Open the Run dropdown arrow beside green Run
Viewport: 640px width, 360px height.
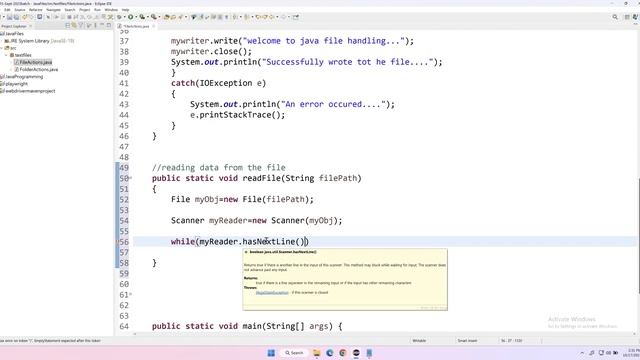pyautogui.click(x=136, y=17)
